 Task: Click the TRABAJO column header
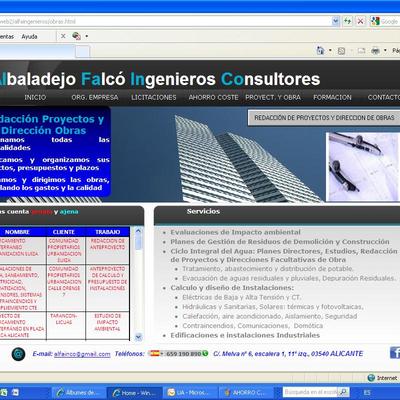tap(108, 232)
